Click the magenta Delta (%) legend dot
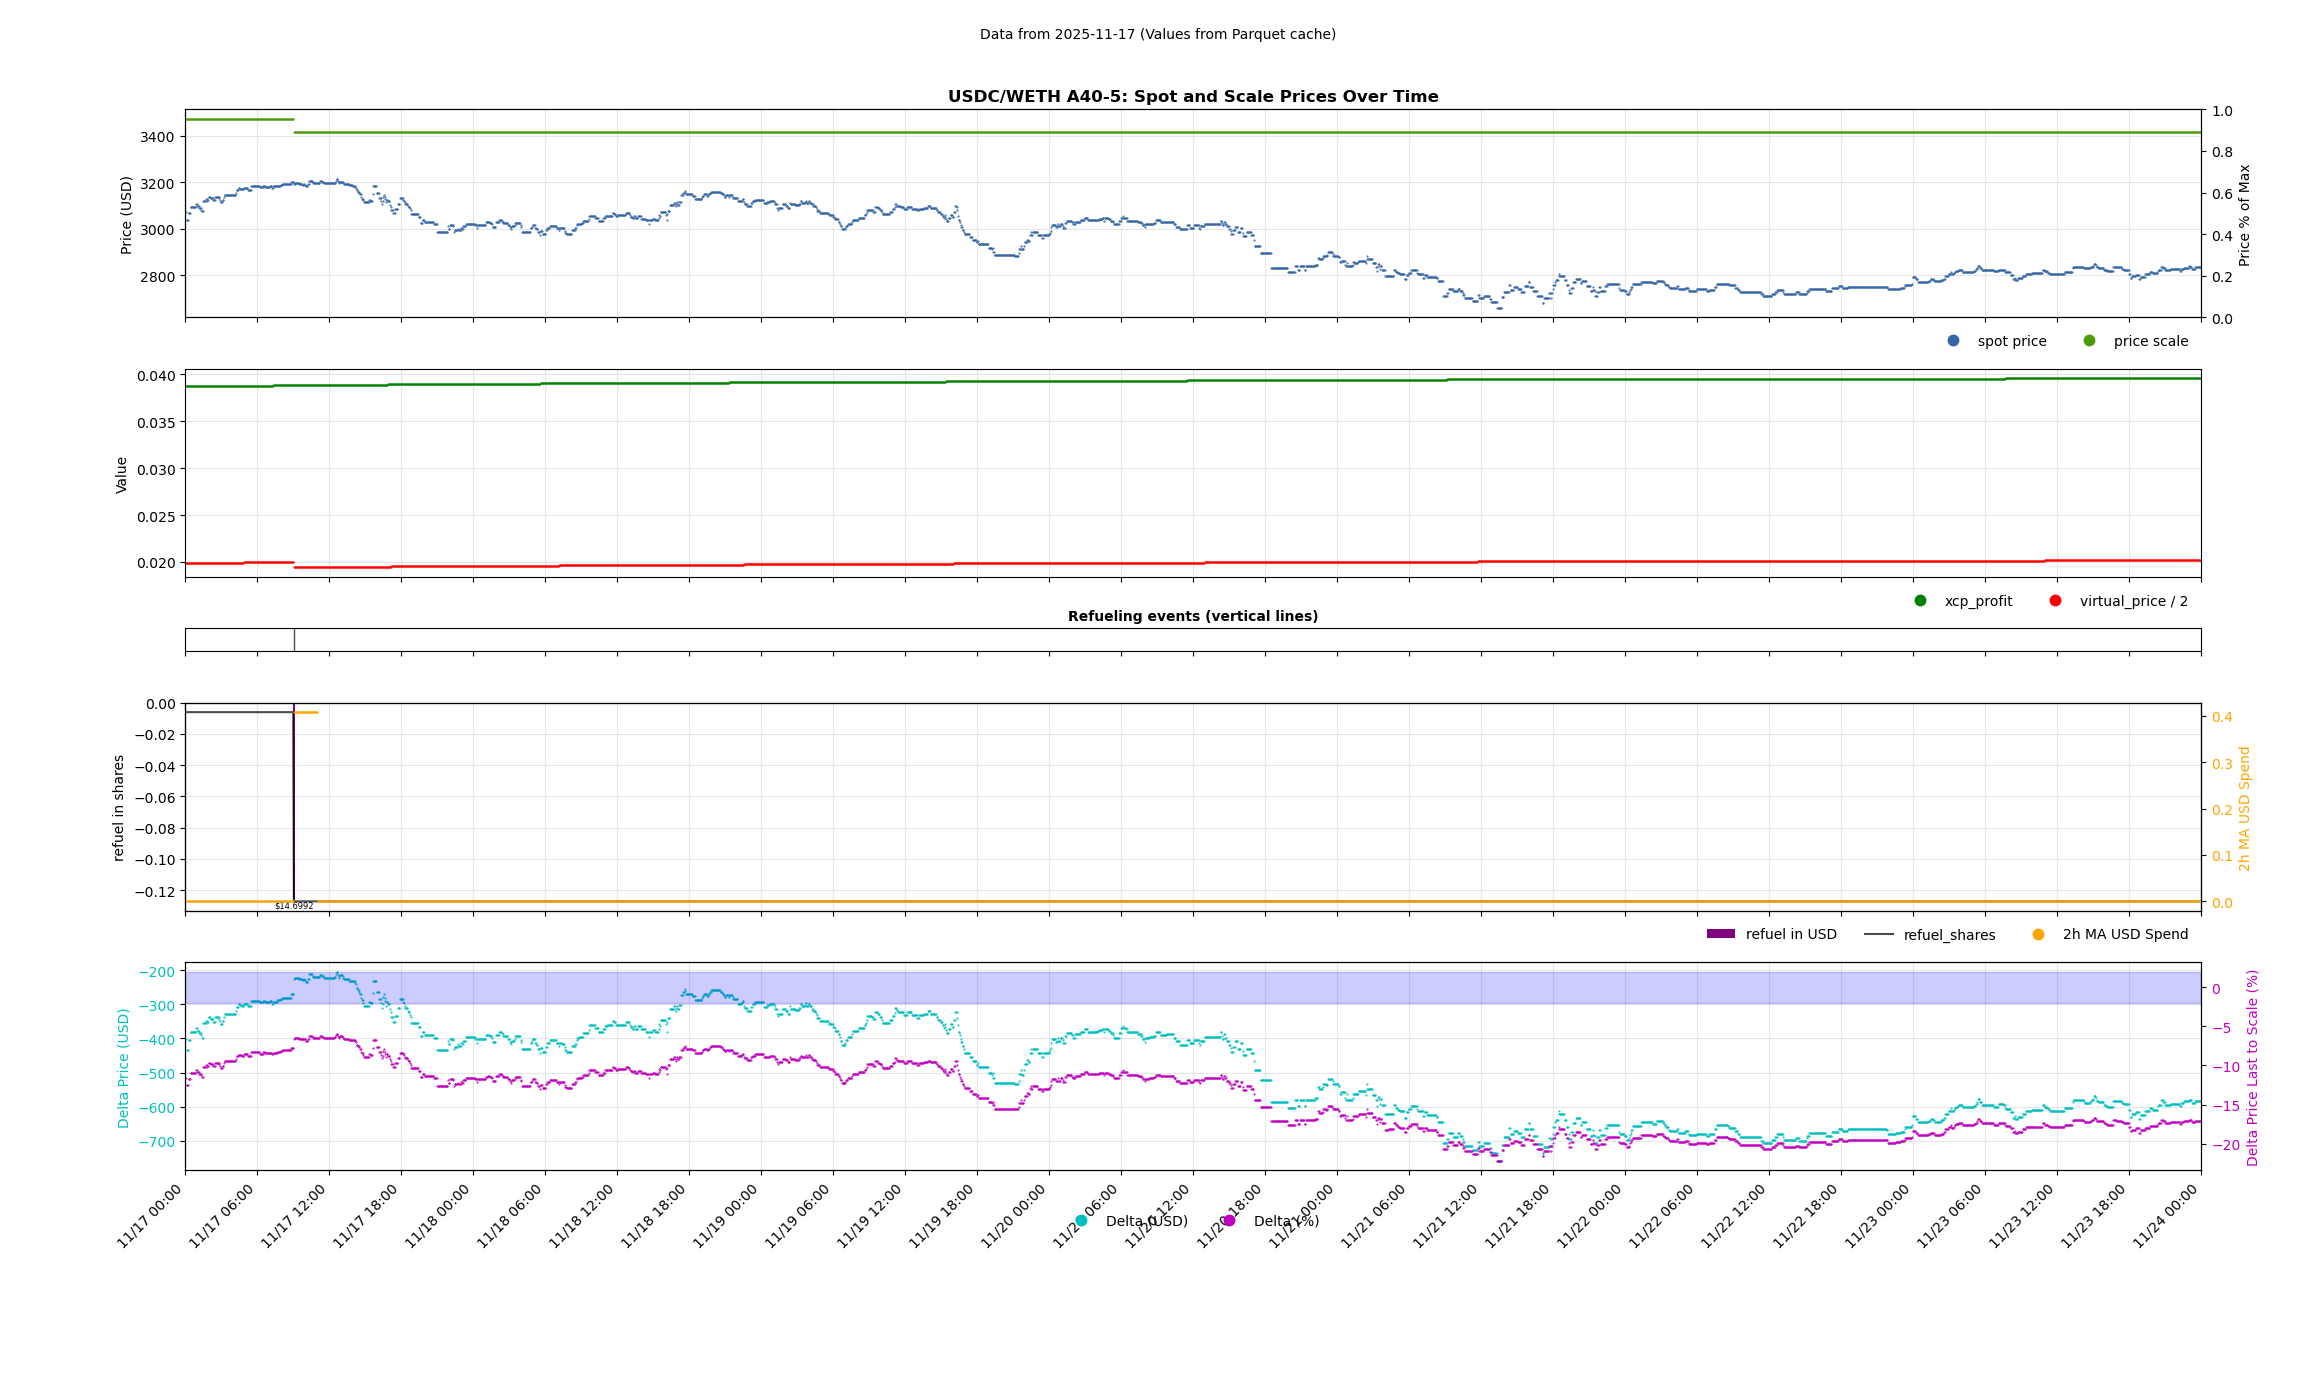The width and height of the screenshot is (2317, 1377). (x=1229, y=1221)
